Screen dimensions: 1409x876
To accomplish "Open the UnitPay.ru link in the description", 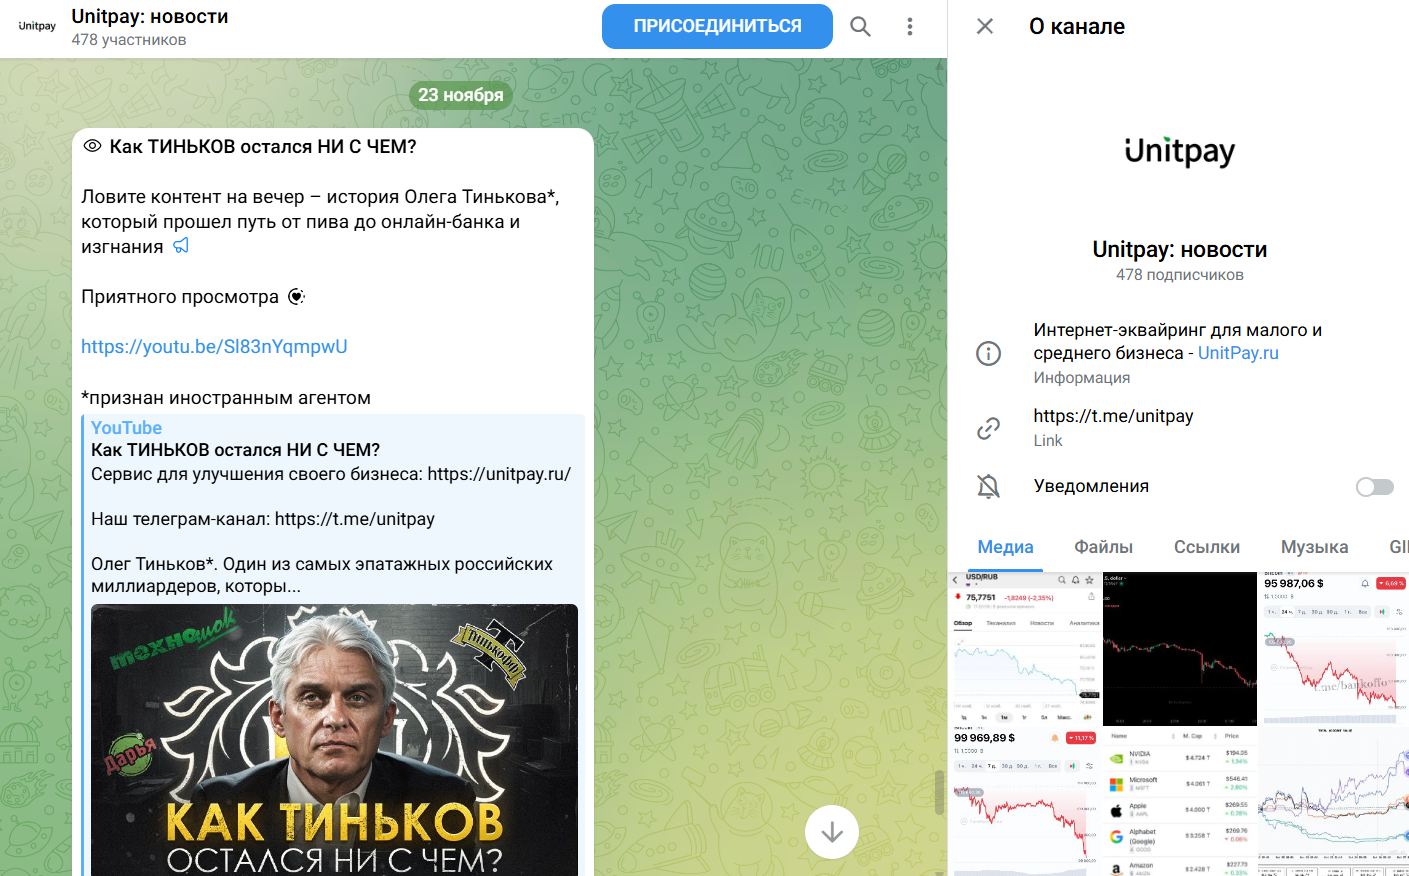I will [x=1238, y=353].
